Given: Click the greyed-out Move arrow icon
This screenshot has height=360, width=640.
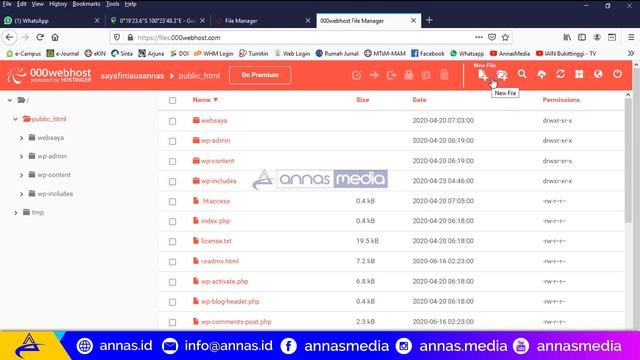Looking at the screenshot, I should point(374,75).
